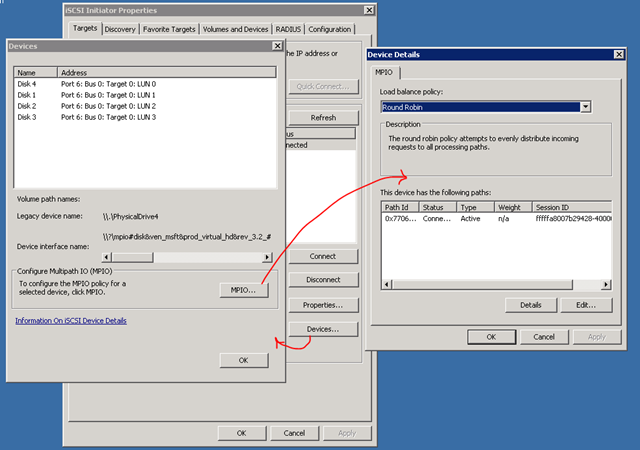
Task: Switch to the Targets tab
Action: point(85,28)
